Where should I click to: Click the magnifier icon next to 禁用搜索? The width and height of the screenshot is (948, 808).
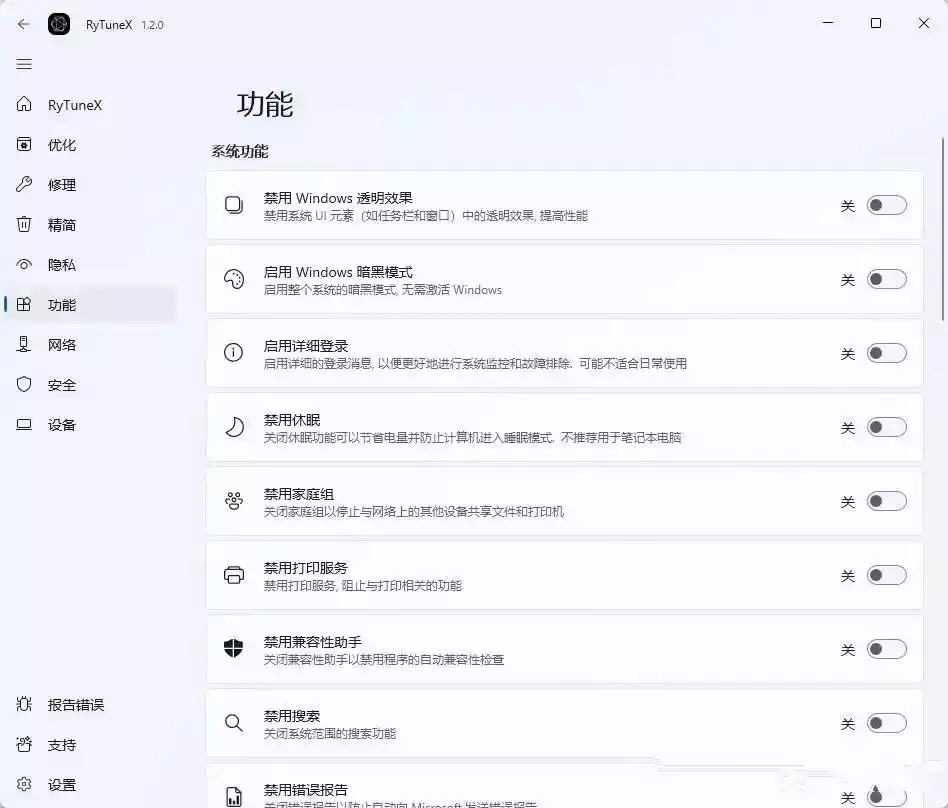tap(234, 723)
